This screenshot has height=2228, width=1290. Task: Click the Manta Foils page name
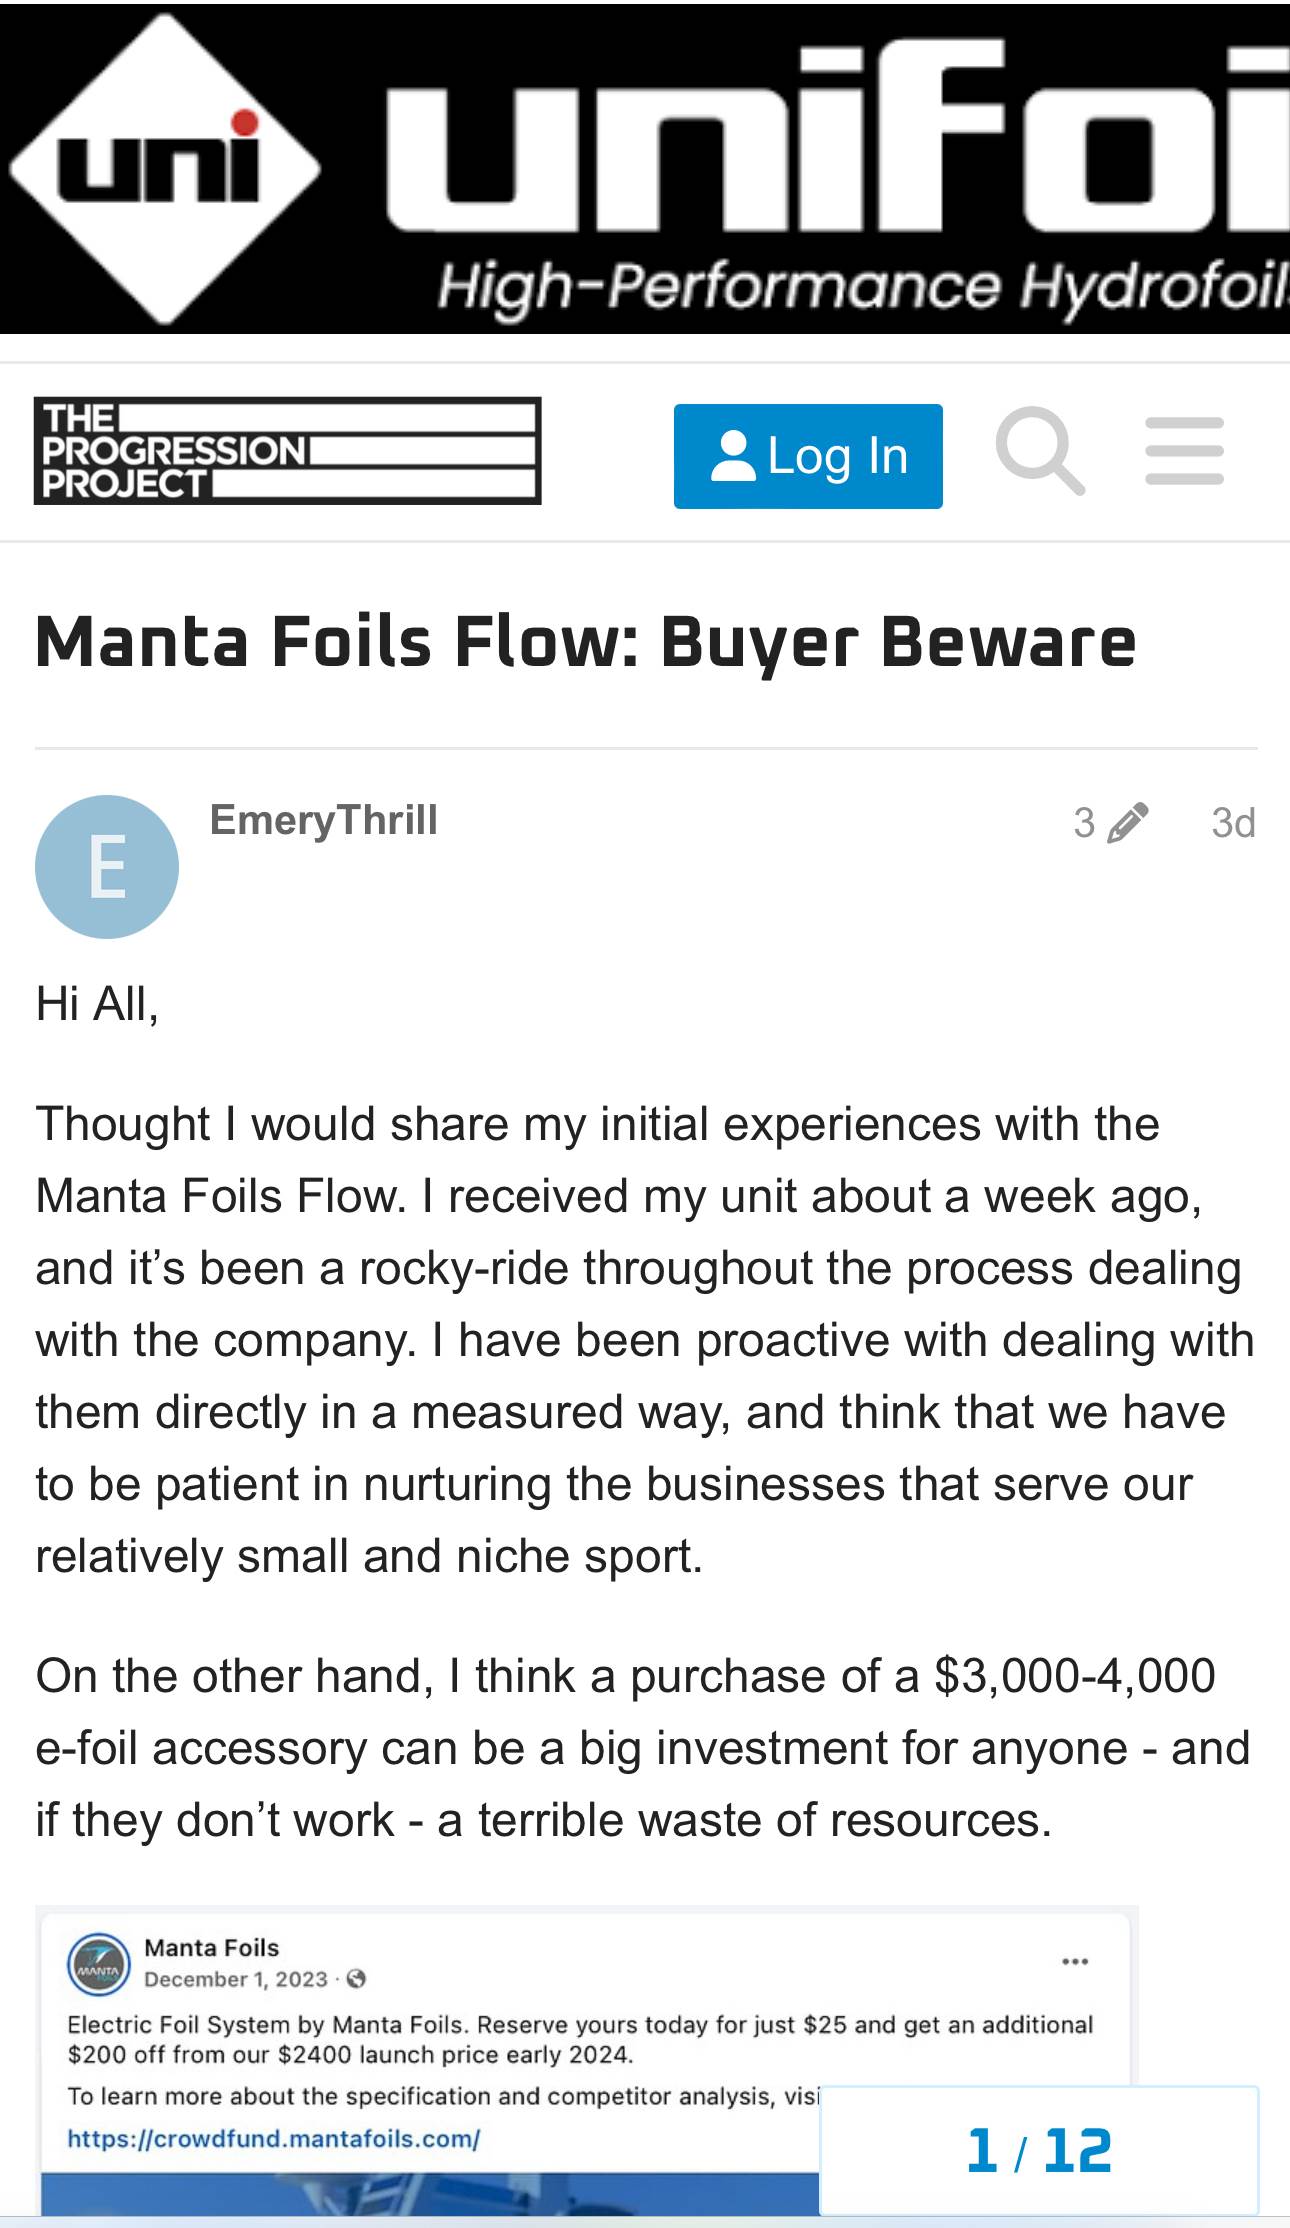(211, 1947)
